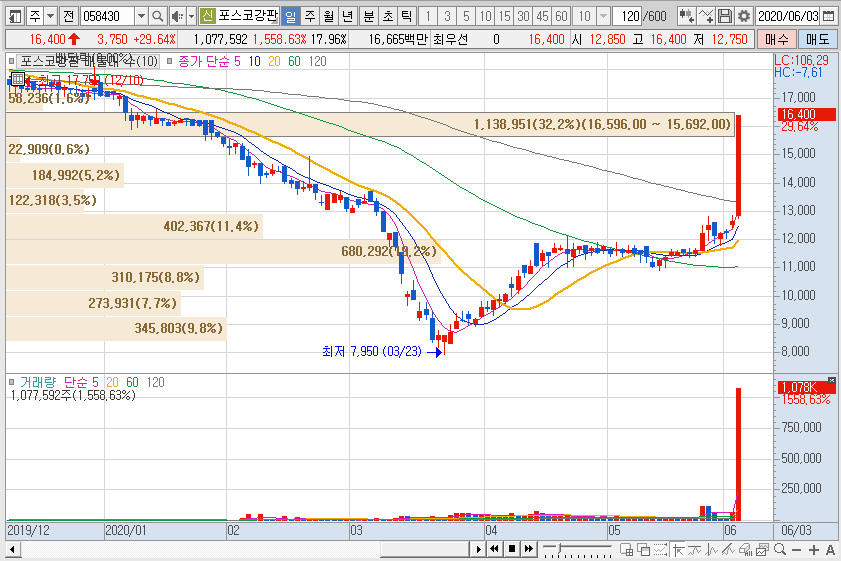This screenshot has width=841, height=561.
Task: Select the 15 interval button
Action: pyautogui.click(x=504, y=16)
